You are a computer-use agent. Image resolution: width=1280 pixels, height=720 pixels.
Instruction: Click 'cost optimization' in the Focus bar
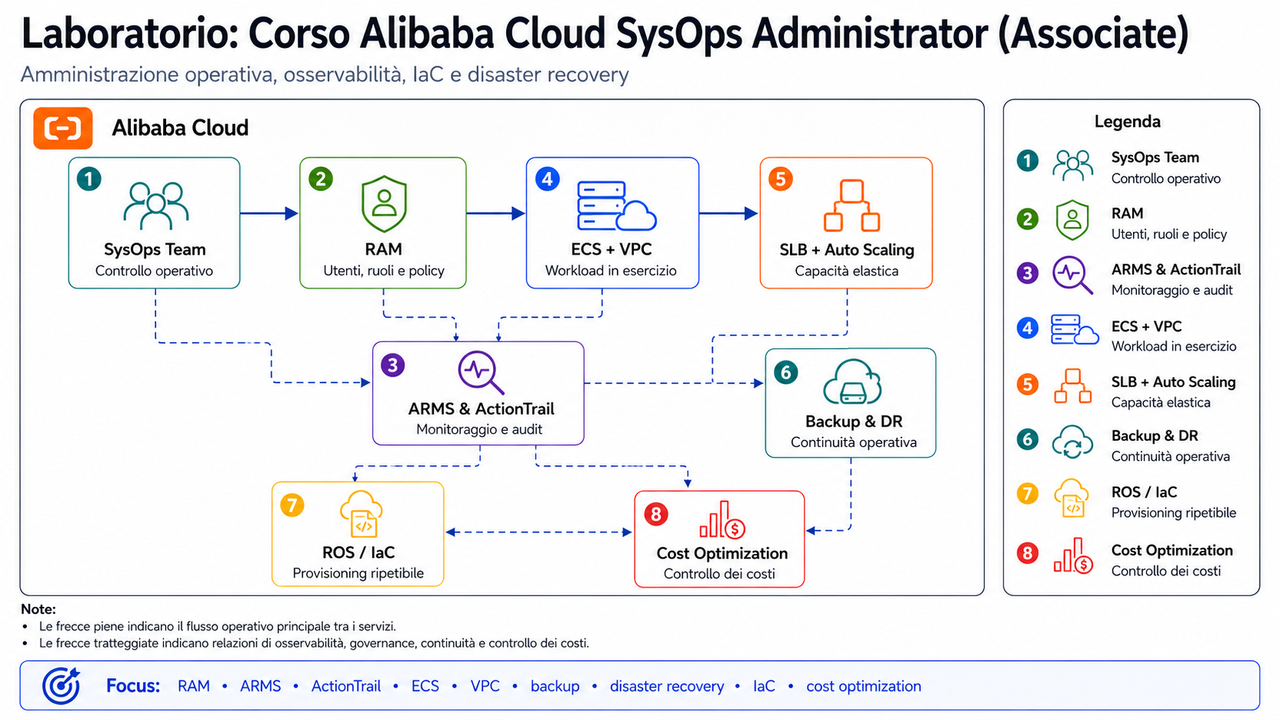point(864,686)
